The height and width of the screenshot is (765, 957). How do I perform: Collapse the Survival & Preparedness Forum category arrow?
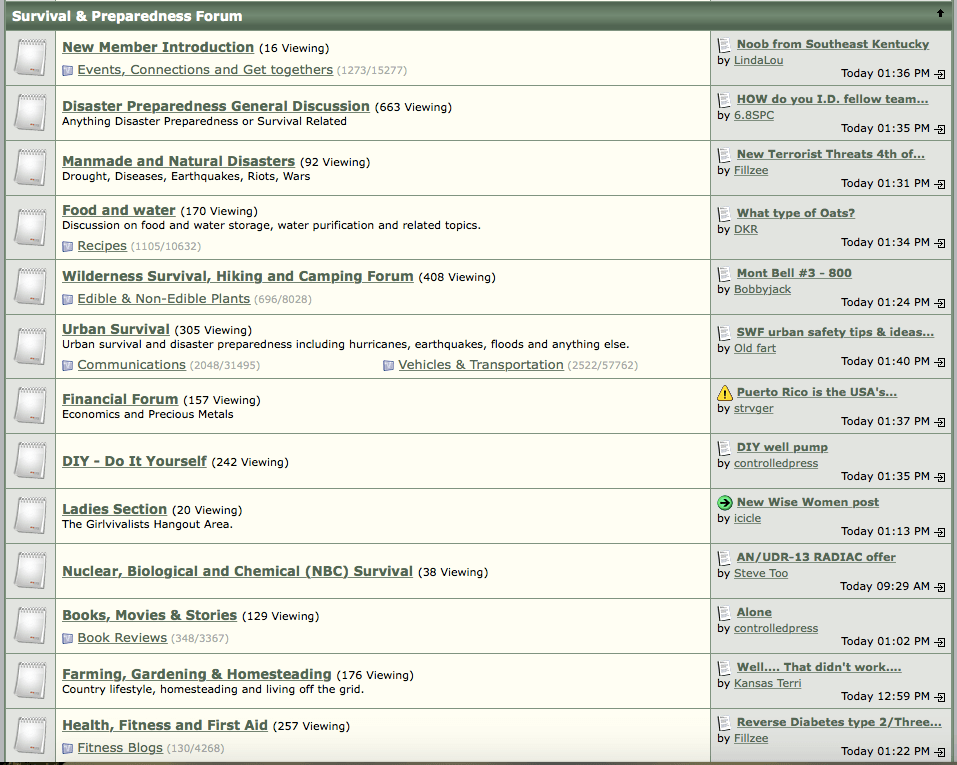click(x=940, y=13)
